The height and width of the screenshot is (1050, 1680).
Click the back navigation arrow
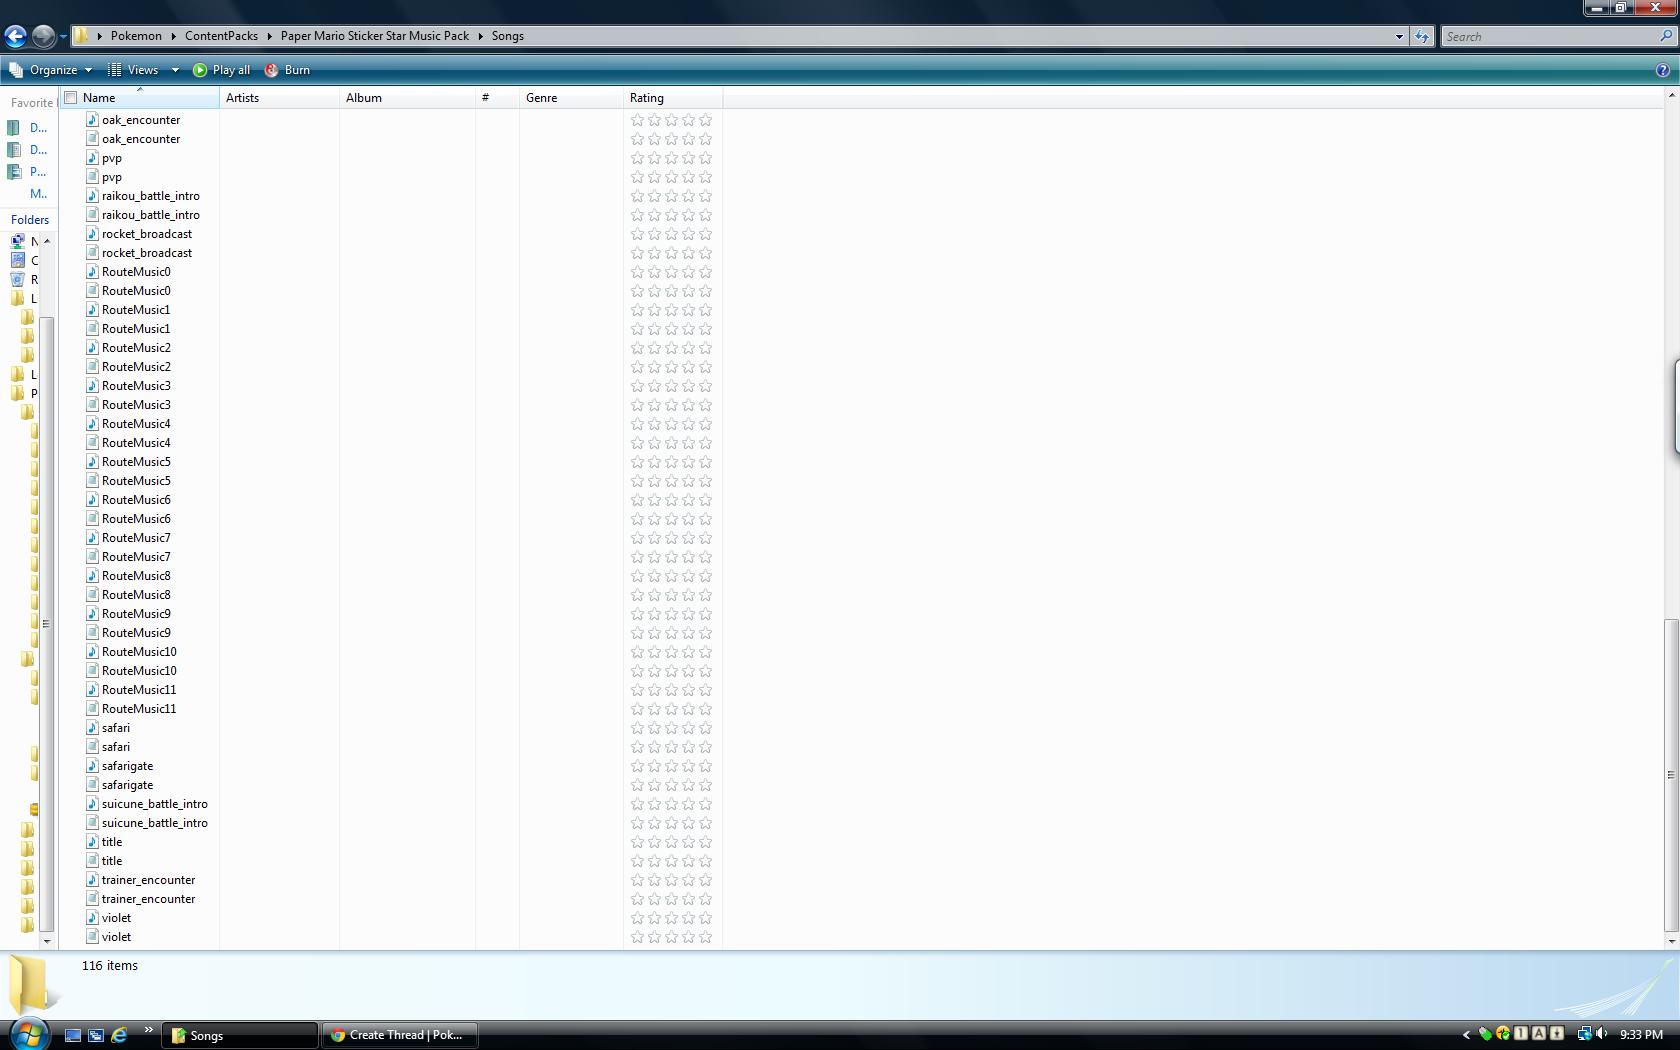[x=15, y=36]
